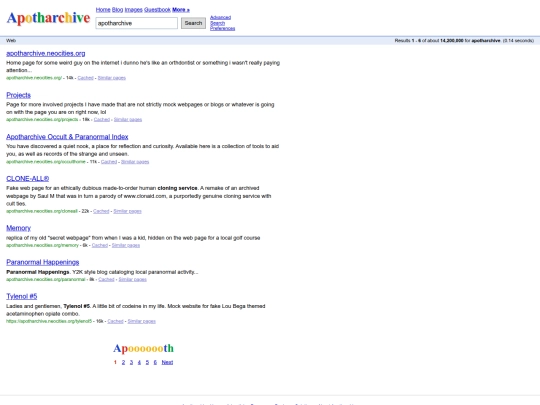Open the Preferences link
Image resolution: width=540 pixels, height=405 pixels.
222,29
